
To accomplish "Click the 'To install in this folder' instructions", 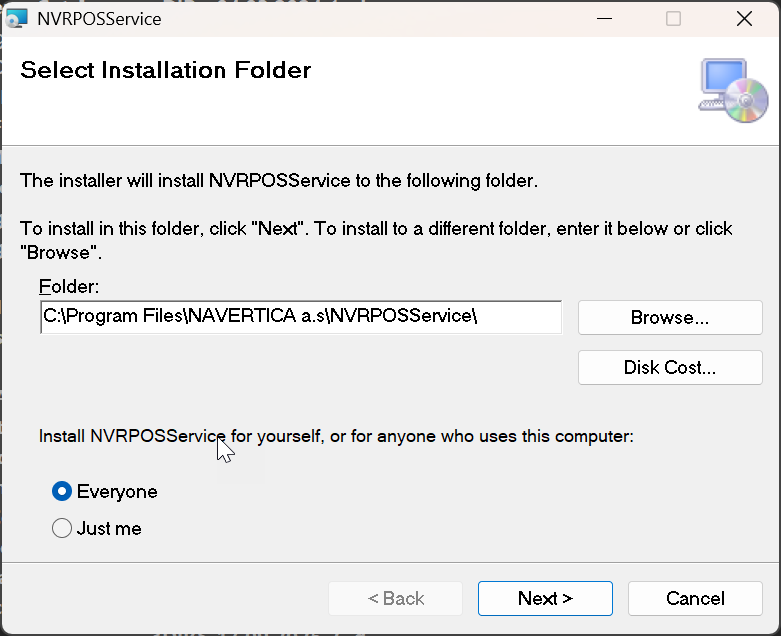I will click(x=376, y=229).
